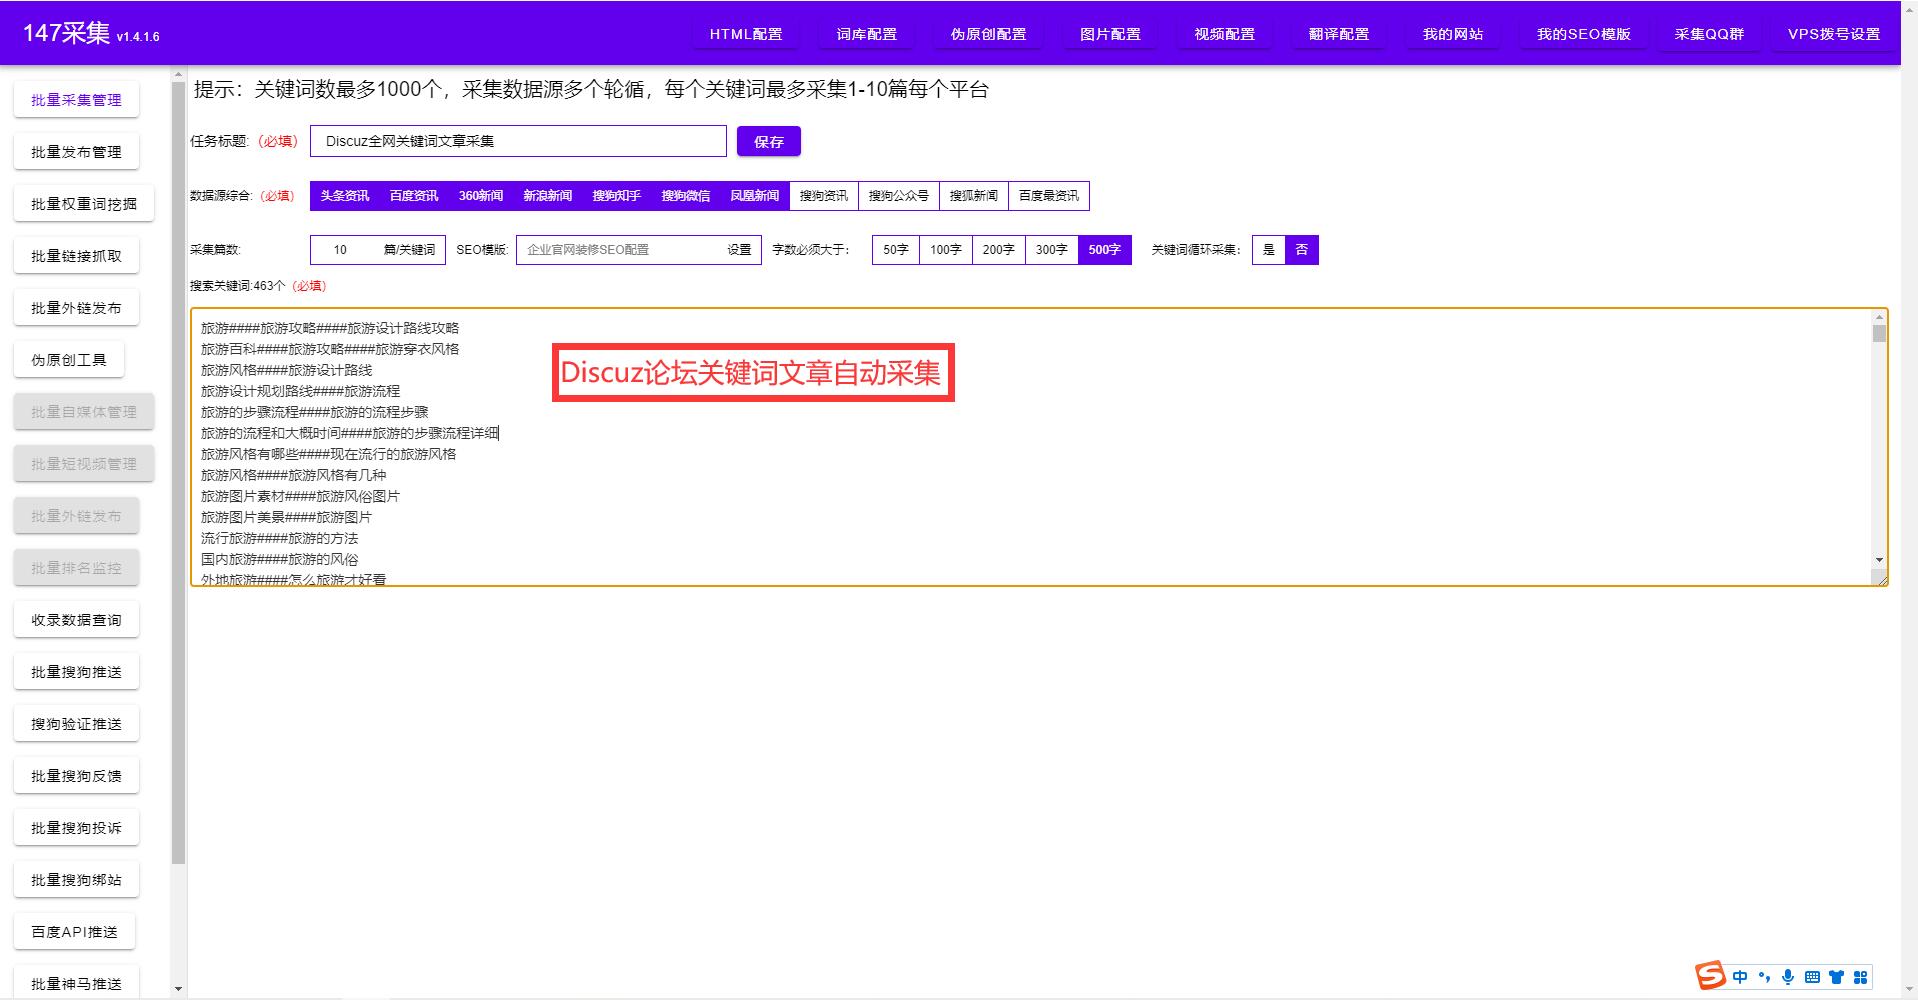
Task: Select 是 for keyword loop collection
Action: coord(1269,250)
